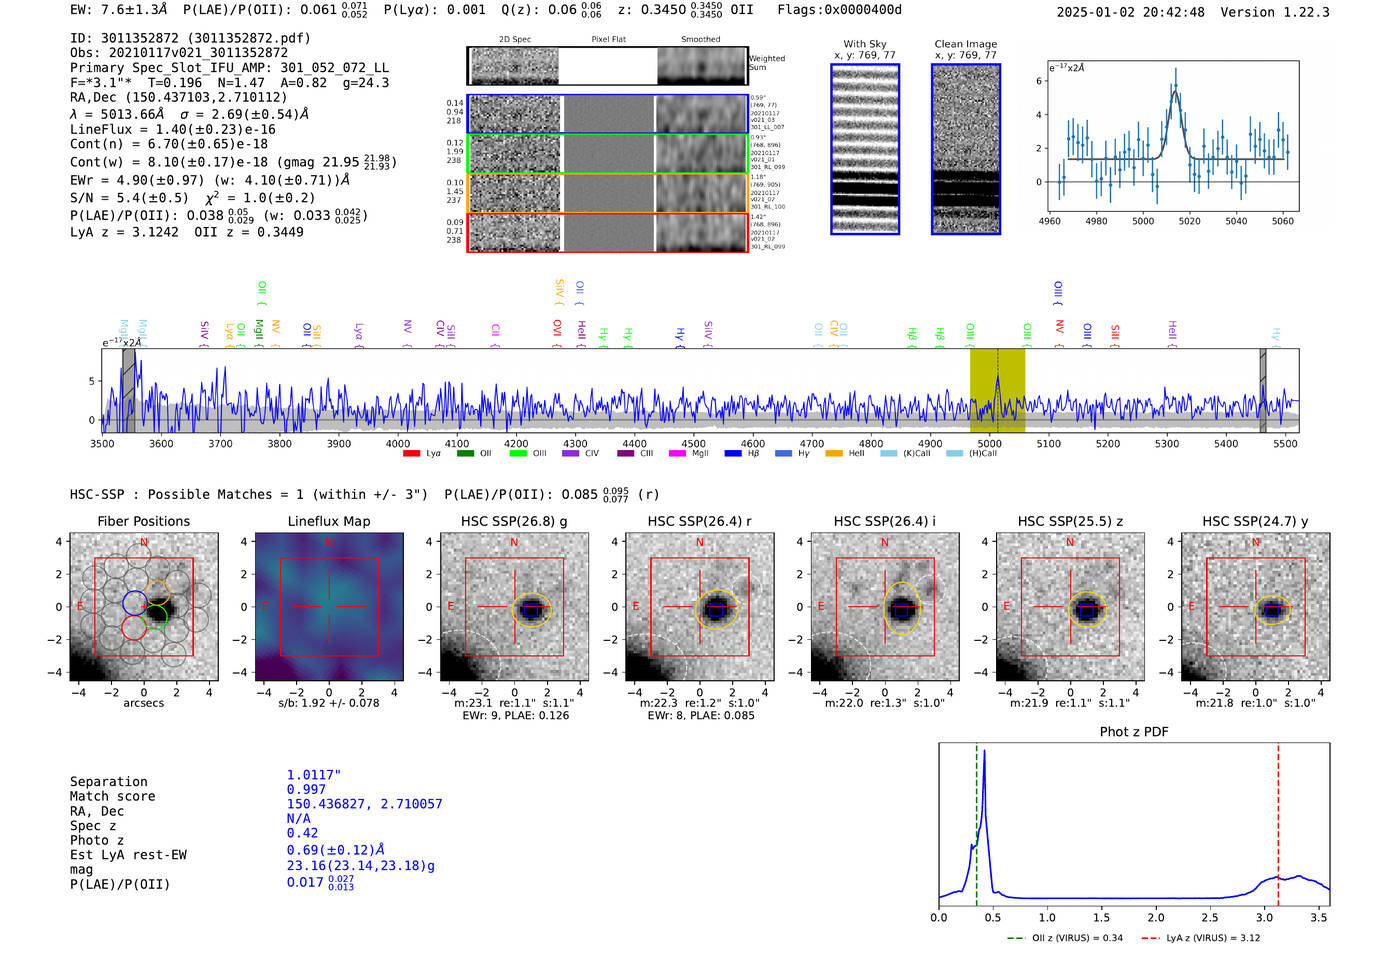
Task: Open the green-bordered 2D spectrum fiber row
Action: (608, 154)
